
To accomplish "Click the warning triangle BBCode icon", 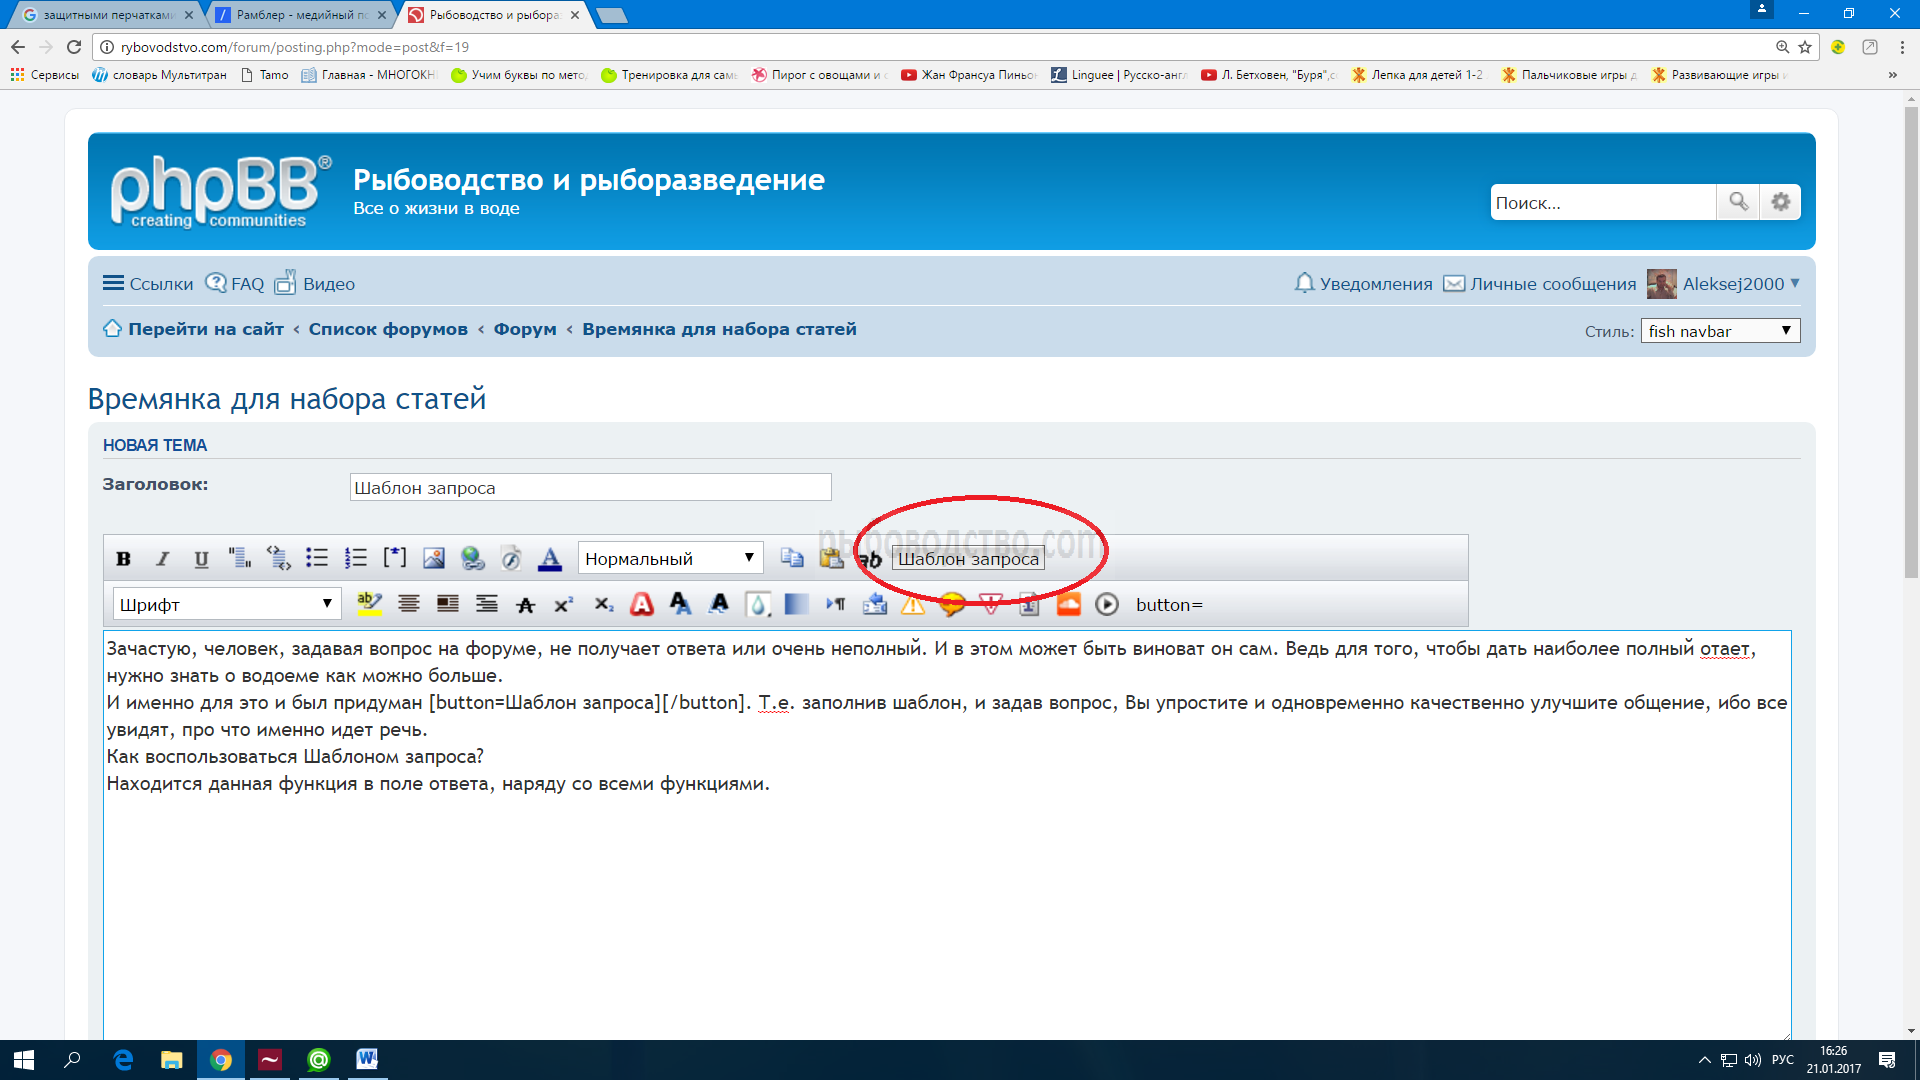I will 913,604.
